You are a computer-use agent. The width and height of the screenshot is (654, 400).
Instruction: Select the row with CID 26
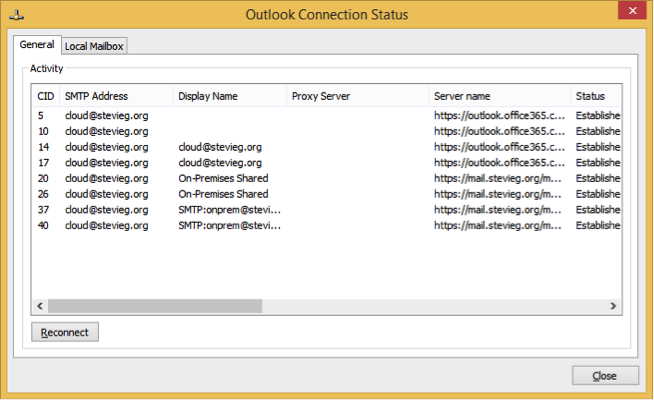(x=327, y=194)
